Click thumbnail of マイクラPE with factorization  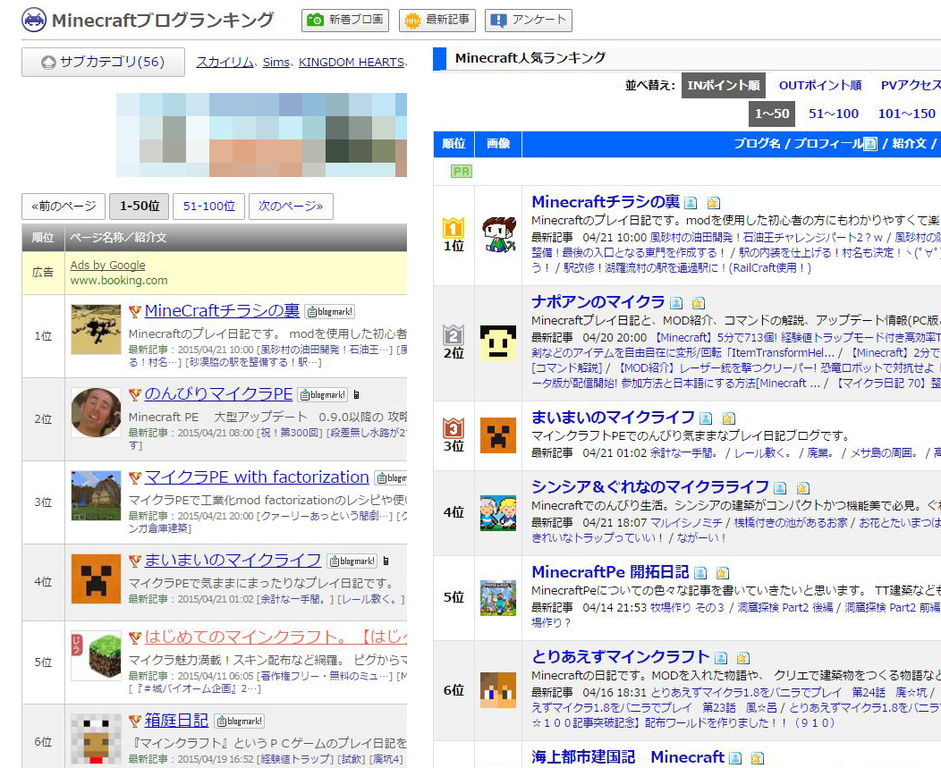pyautogui.click(x=96, y=496)
